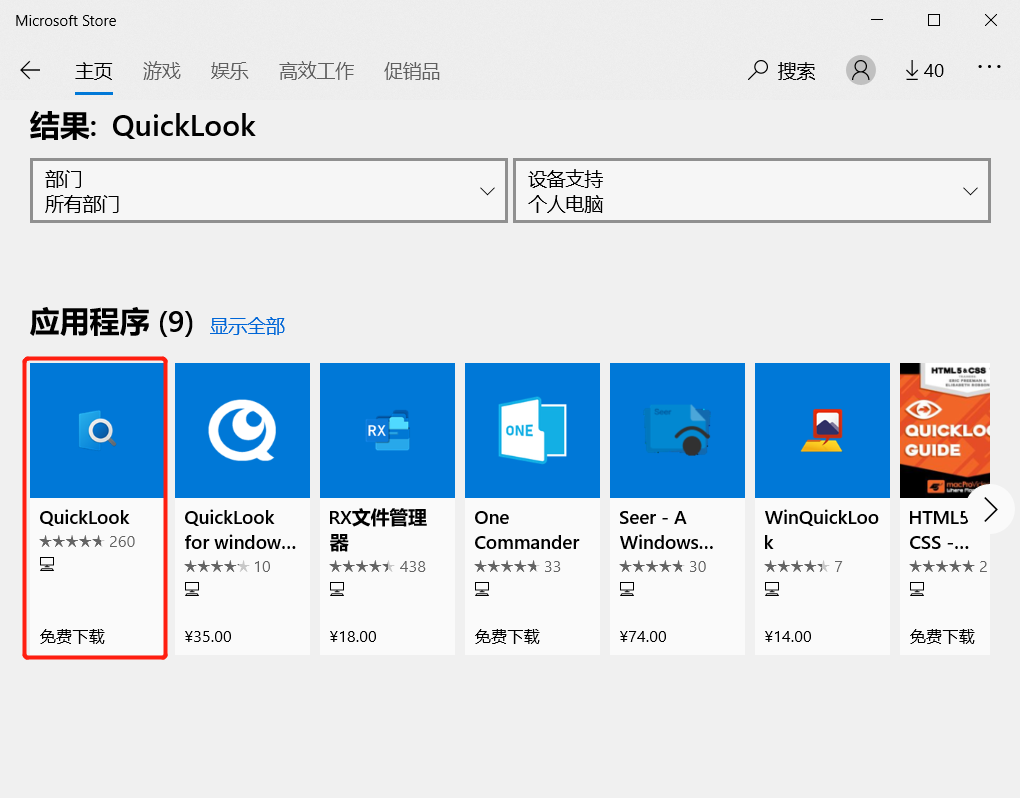Click the ¥14.00 price
This screenshot has width=1020, height=798.
pos(788,636)
